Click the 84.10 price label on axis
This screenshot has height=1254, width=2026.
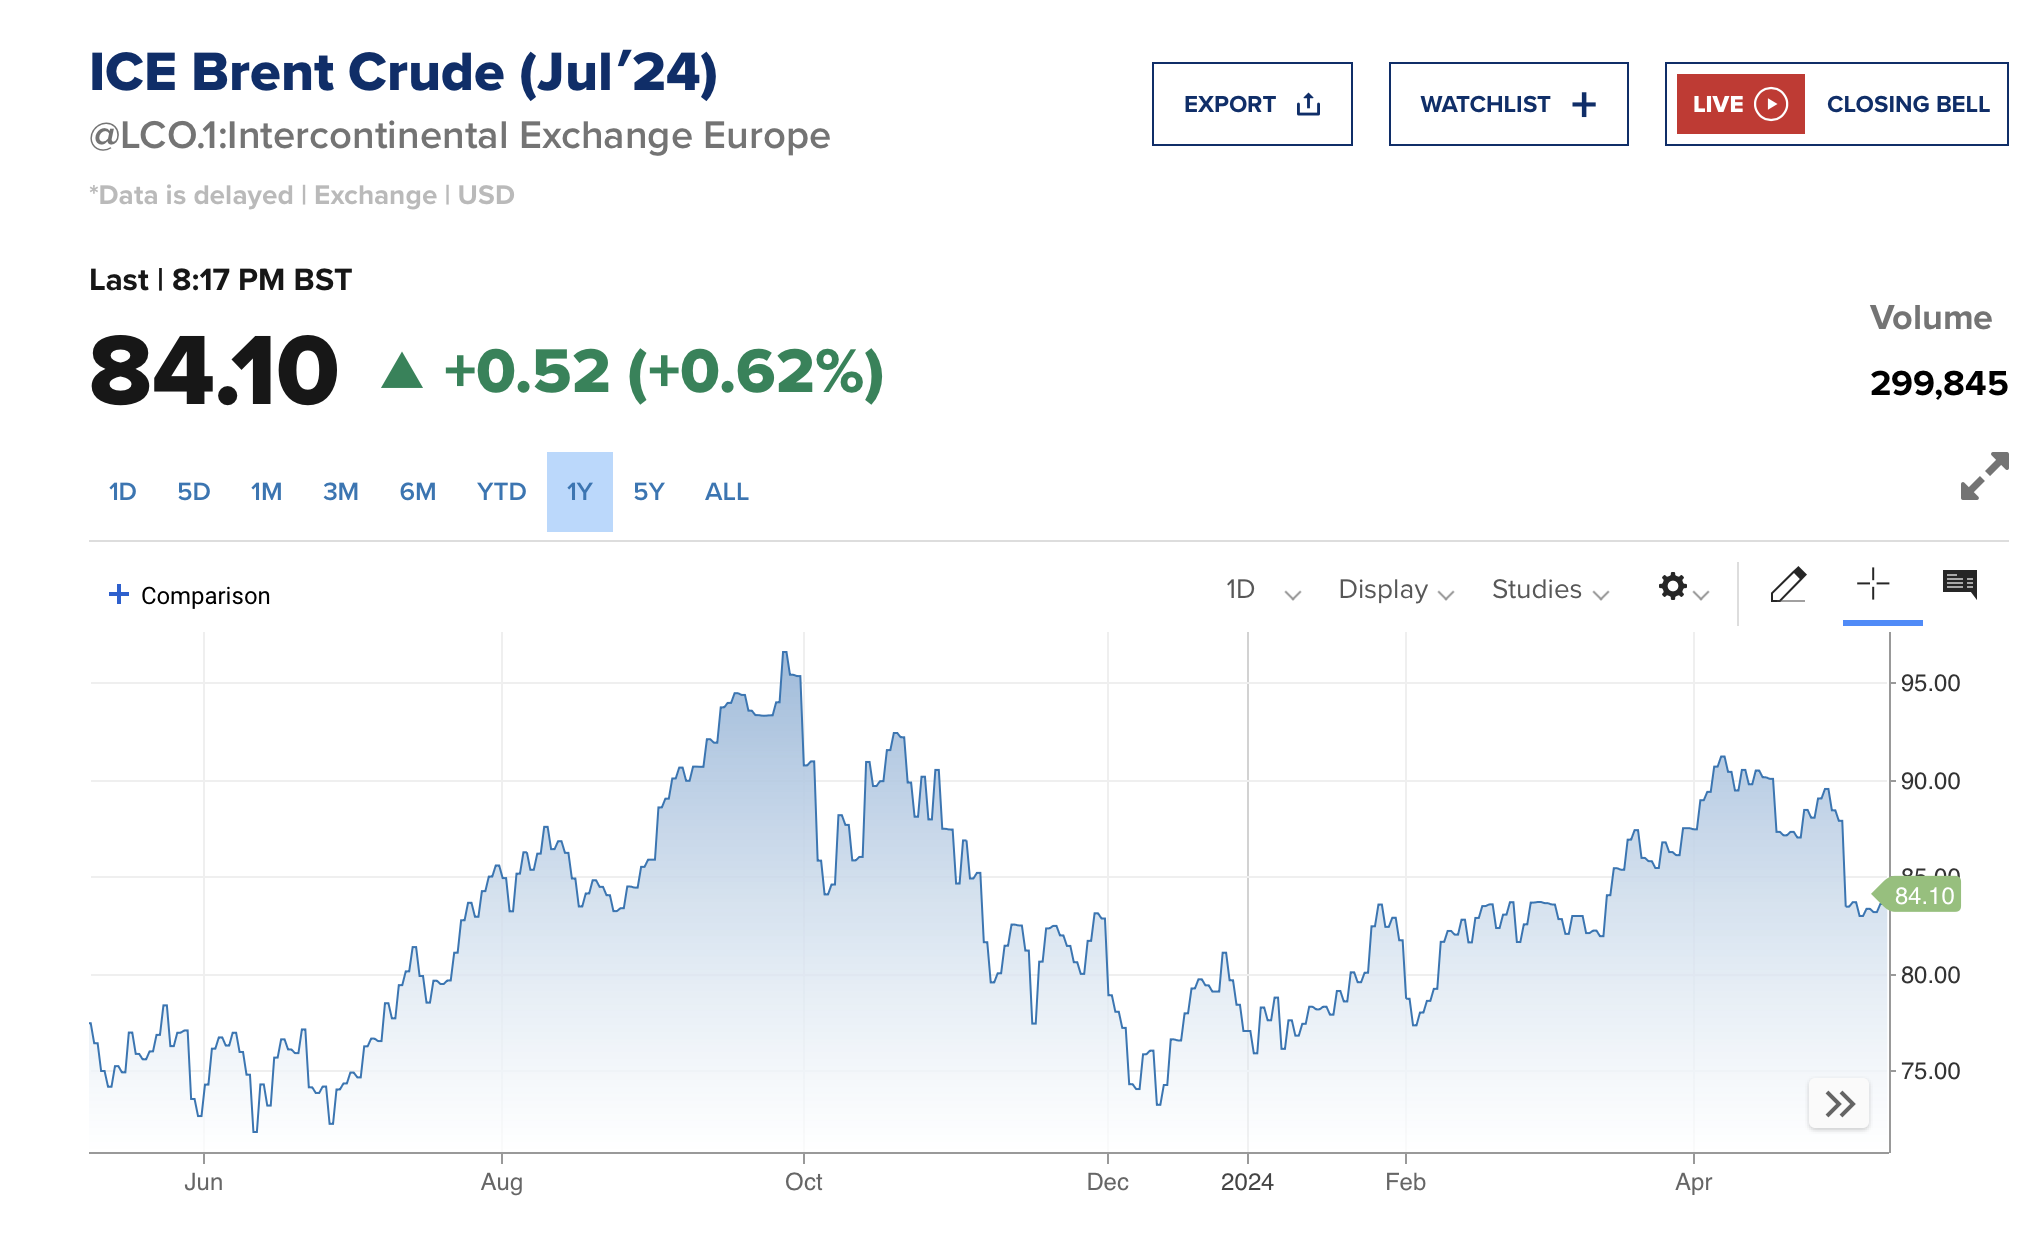[1923, 896]
